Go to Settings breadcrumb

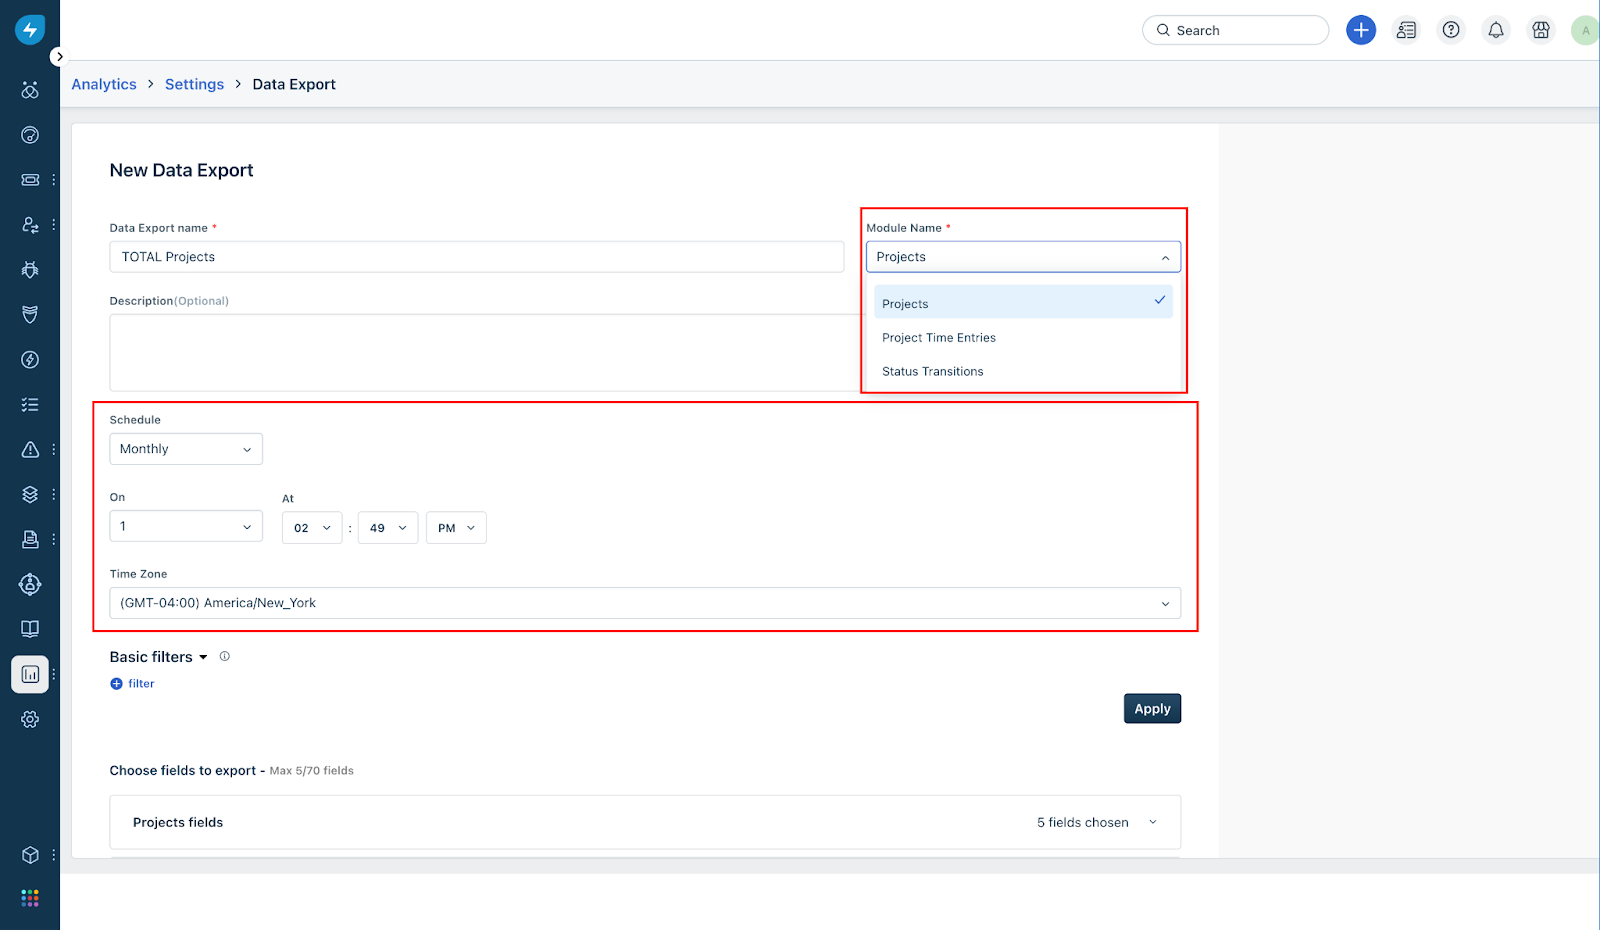point(194,84)
